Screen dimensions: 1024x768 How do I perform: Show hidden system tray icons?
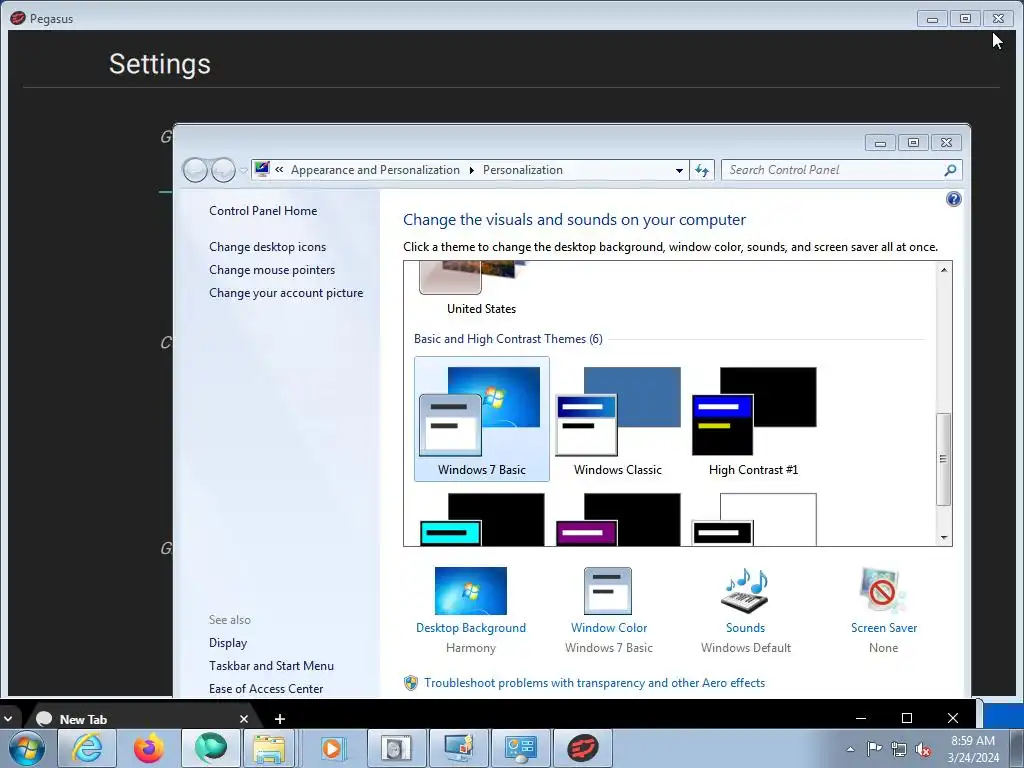(850, 749)
